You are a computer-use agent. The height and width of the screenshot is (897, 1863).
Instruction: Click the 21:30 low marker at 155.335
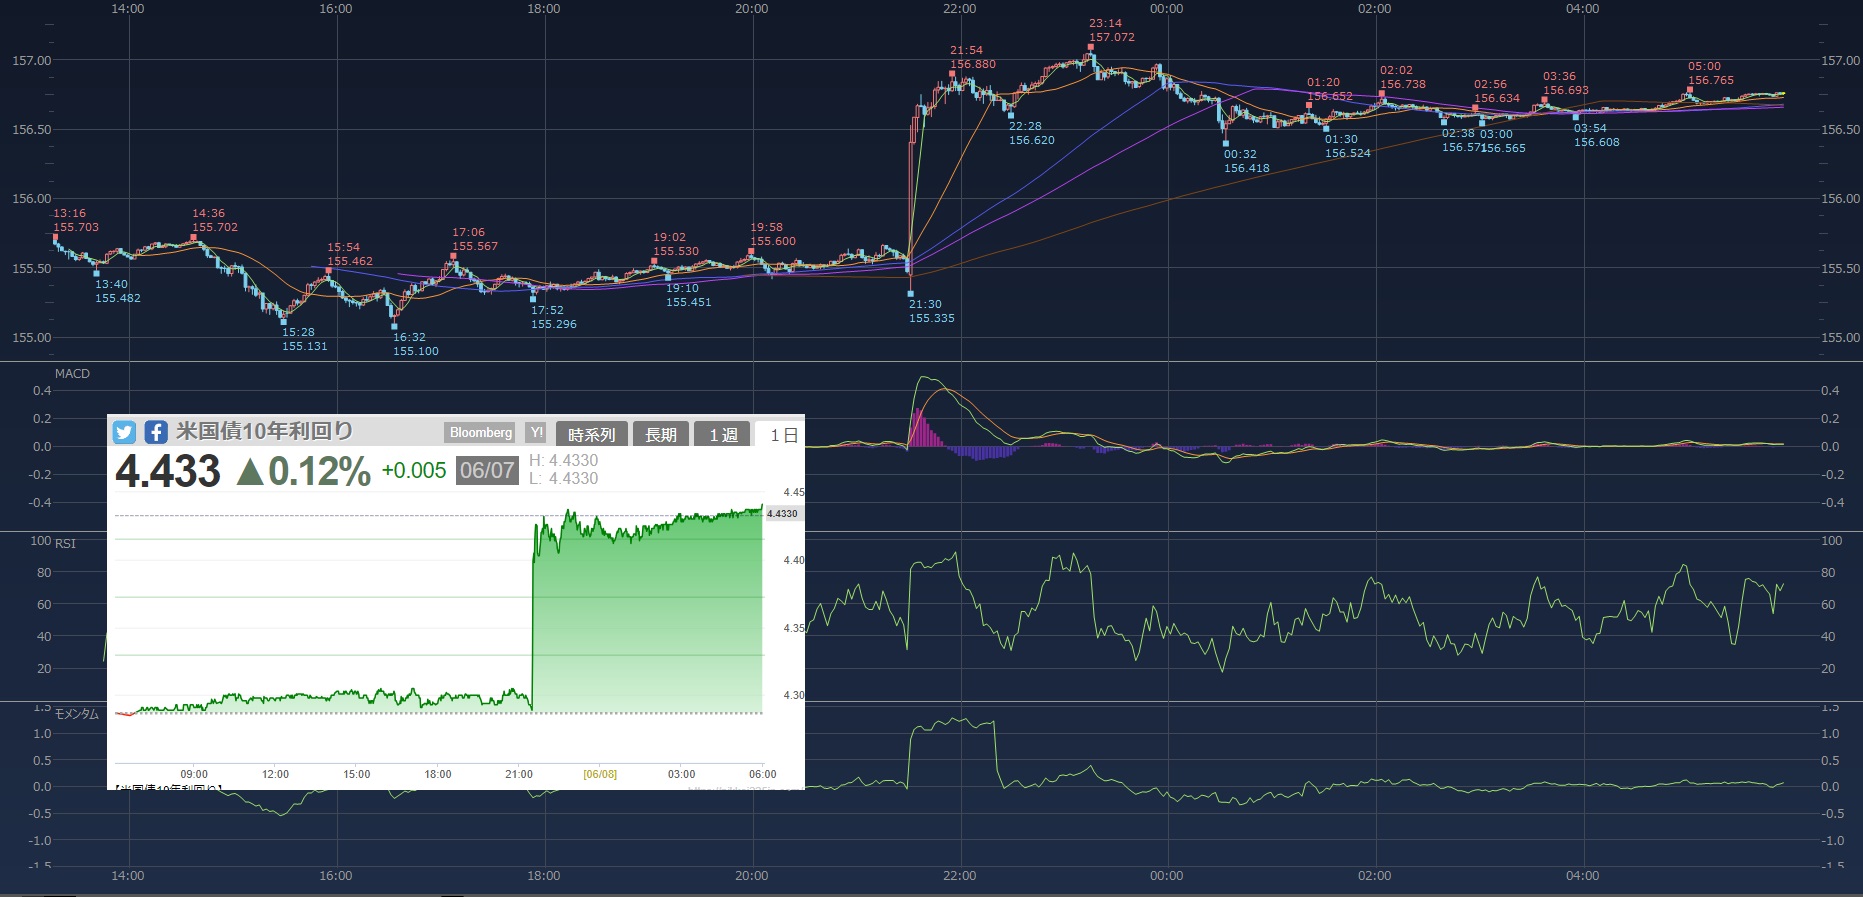(910, 294)
